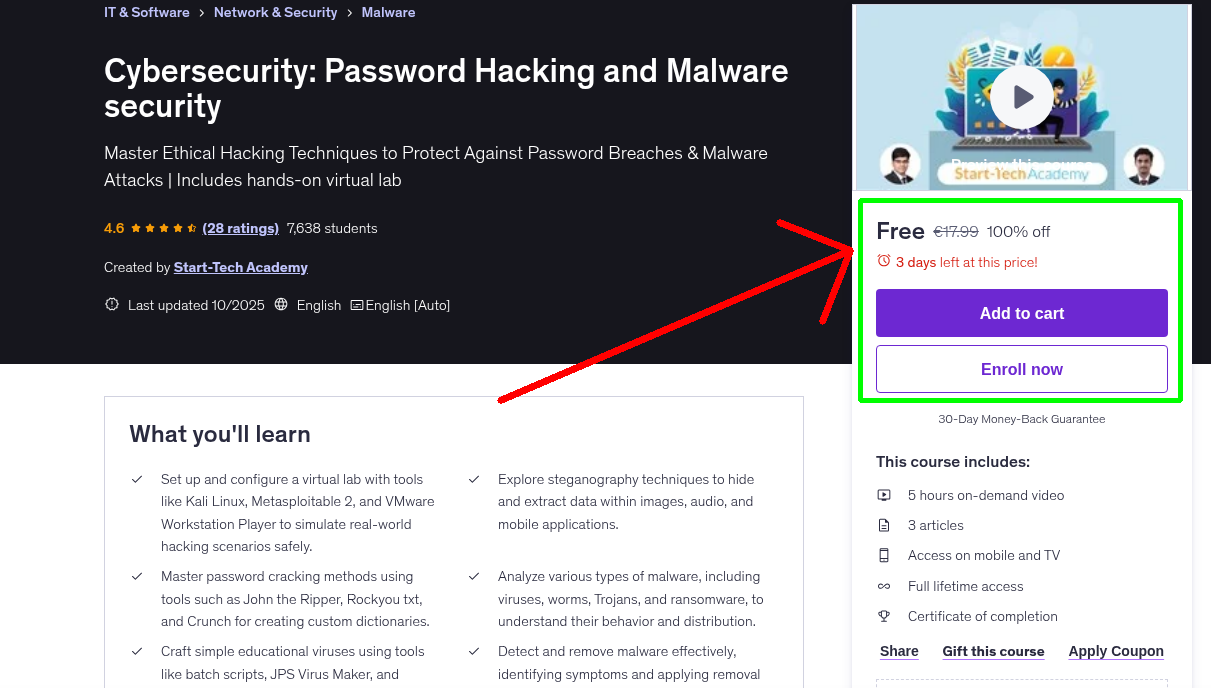Click the globe icon next to English
The height and width of the screenshot is (688, 1211).
pos(281,305)
